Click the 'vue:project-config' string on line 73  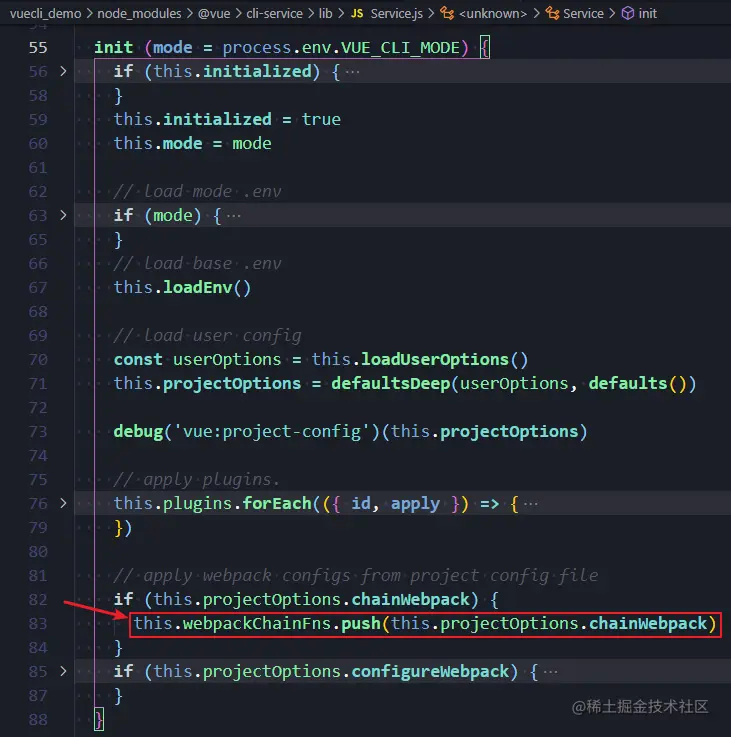(272, 431)
